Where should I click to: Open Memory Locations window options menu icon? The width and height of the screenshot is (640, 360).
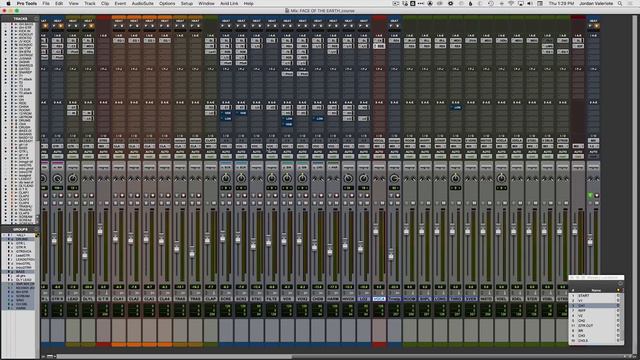pos(620,283)
